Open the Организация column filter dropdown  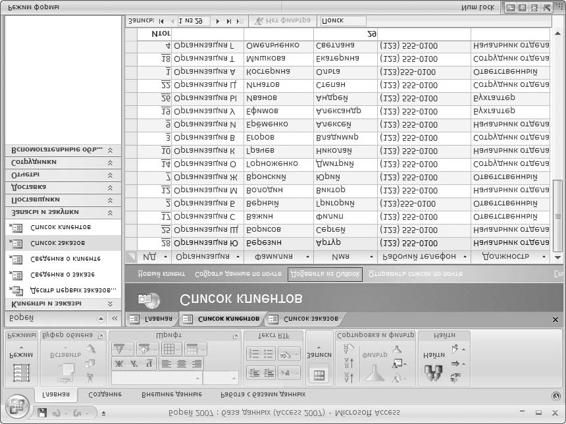pyautogui.click(x=238, y=257)
